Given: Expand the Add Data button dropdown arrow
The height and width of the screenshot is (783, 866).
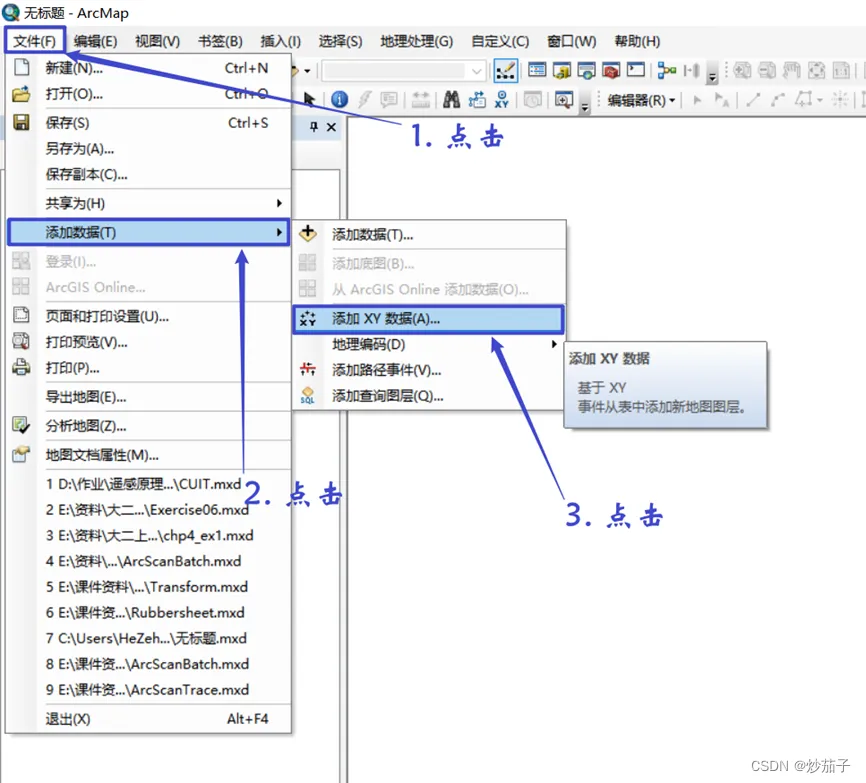Looking at the screenshot, I should 307,71.
